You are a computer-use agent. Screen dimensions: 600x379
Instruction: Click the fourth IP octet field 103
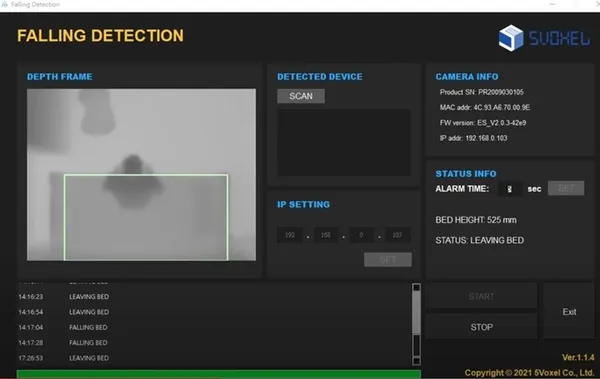click(397, 235)
